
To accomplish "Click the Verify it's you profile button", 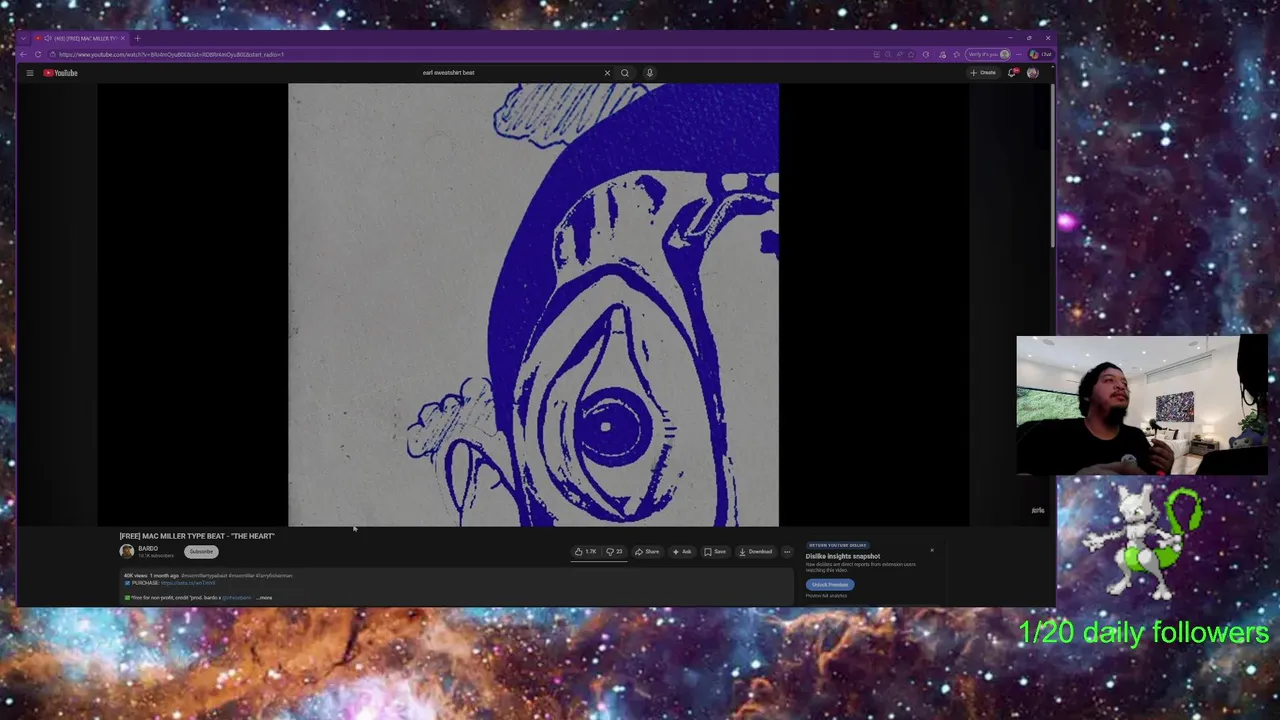I will click(988, 54).
